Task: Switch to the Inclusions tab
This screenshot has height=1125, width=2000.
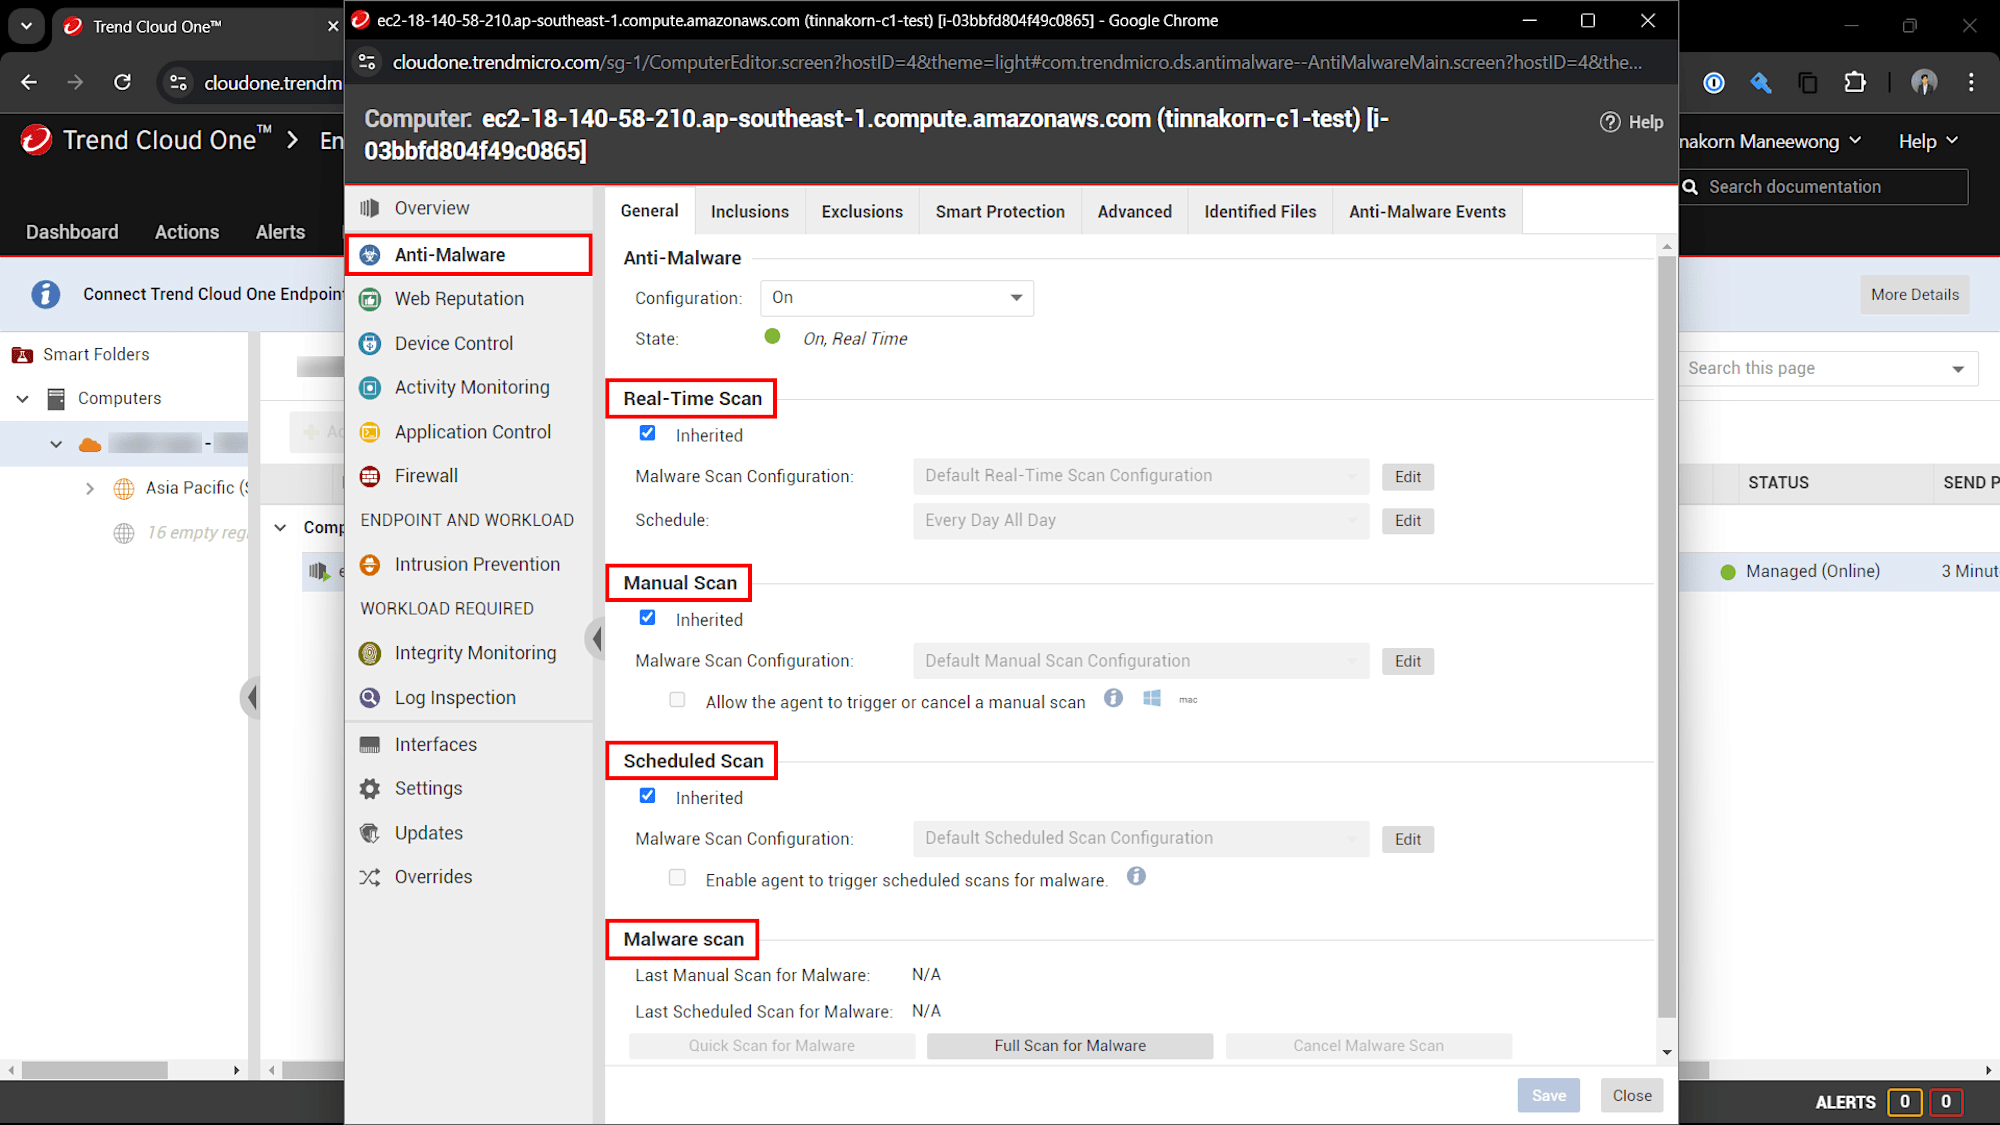Action: pos(750,212)
